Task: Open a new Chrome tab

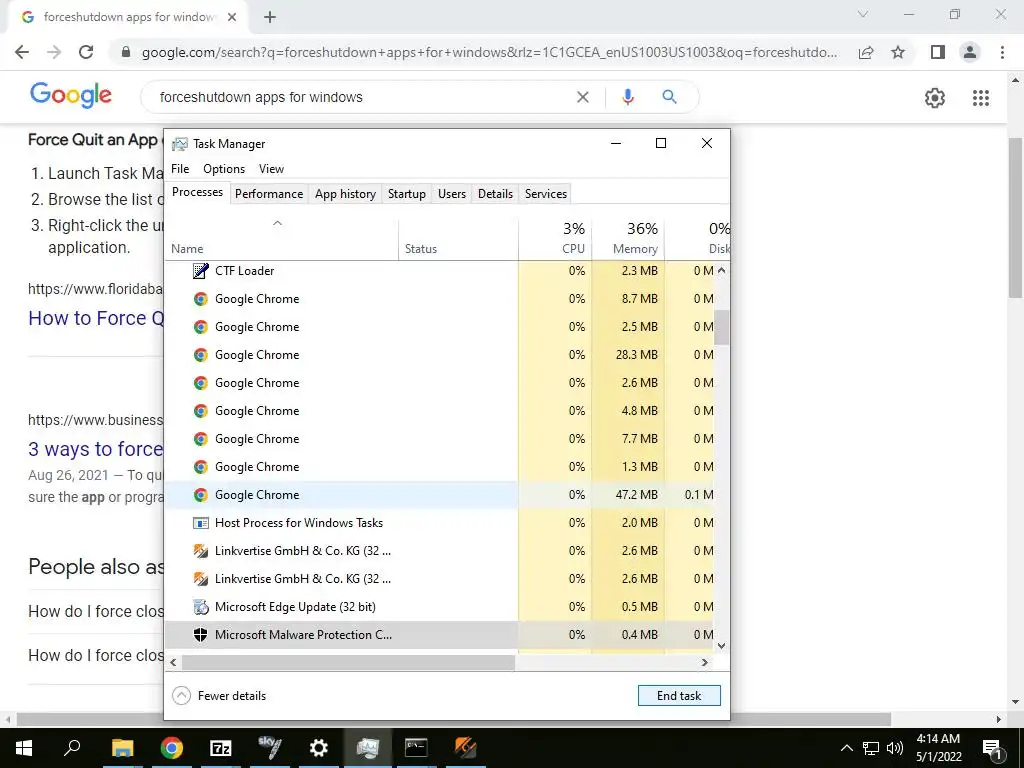Action: (270, 18)
